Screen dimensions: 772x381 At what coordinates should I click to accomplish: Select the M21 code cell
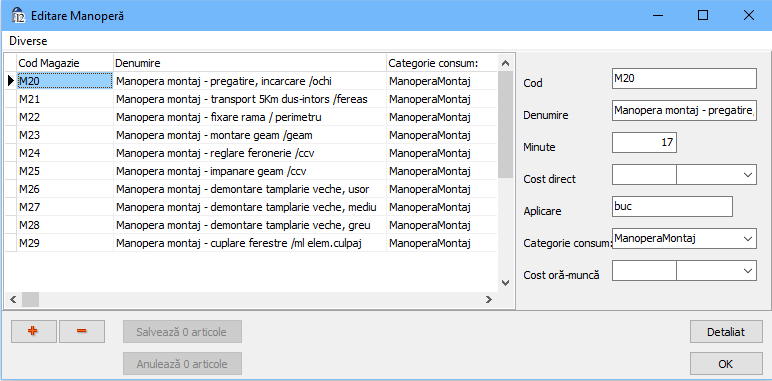(65, 99)
